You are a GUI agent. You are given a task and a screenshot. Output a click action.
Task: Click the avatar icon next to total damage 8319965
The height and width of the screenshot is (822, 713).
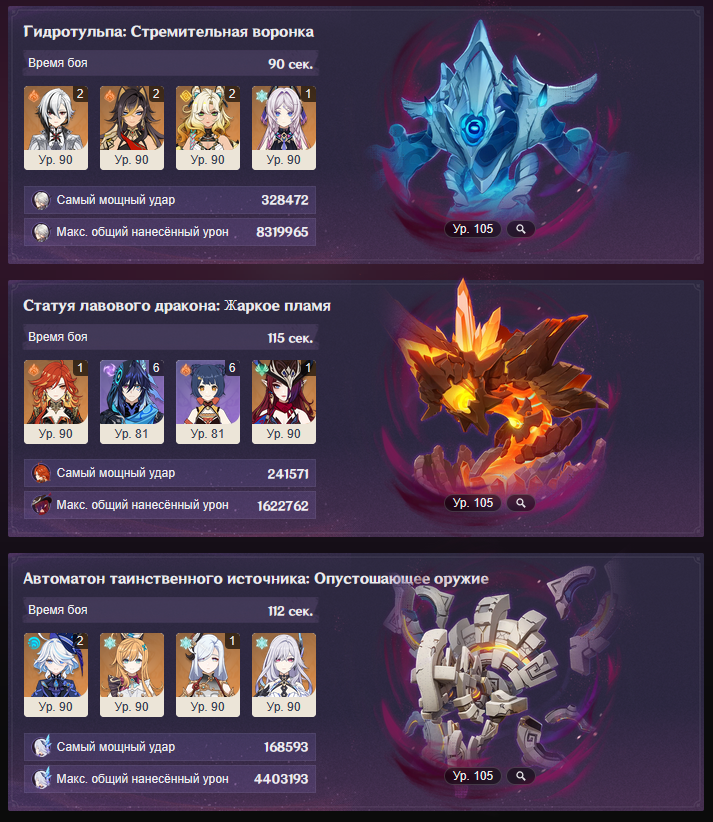41,232
